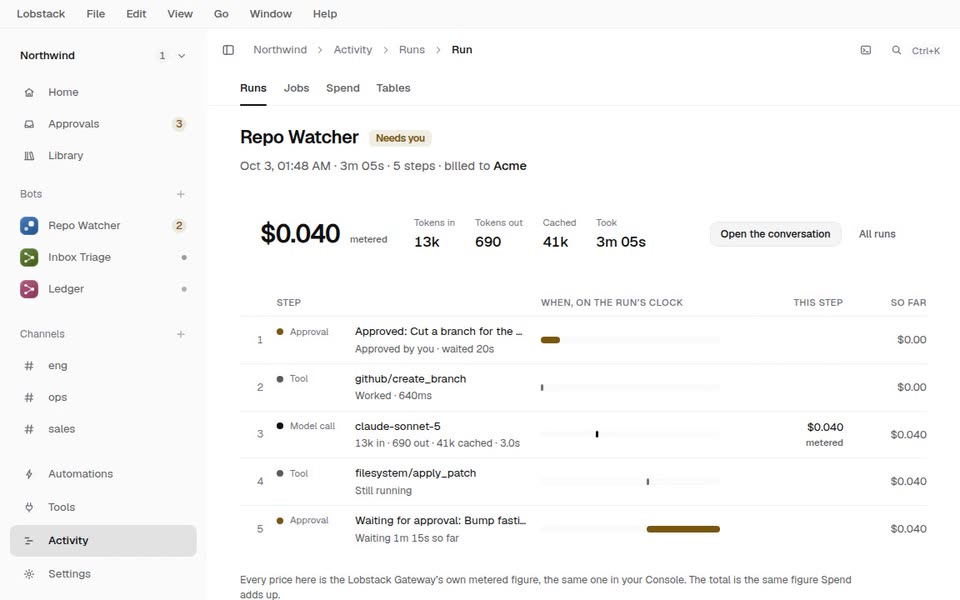This screenshot has width=960, height=600.
Task: Open the View menu
Action: click(180, 13)
